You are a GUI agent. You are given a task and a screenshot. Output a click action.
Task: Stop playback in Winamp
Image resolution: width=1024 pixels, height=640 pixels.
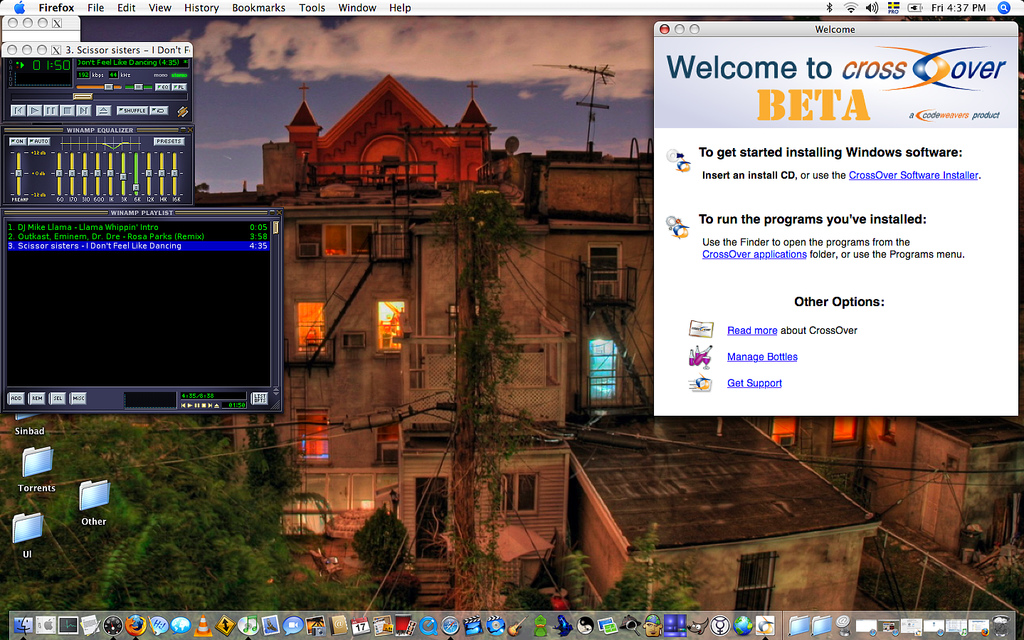(x=67, y=110)
